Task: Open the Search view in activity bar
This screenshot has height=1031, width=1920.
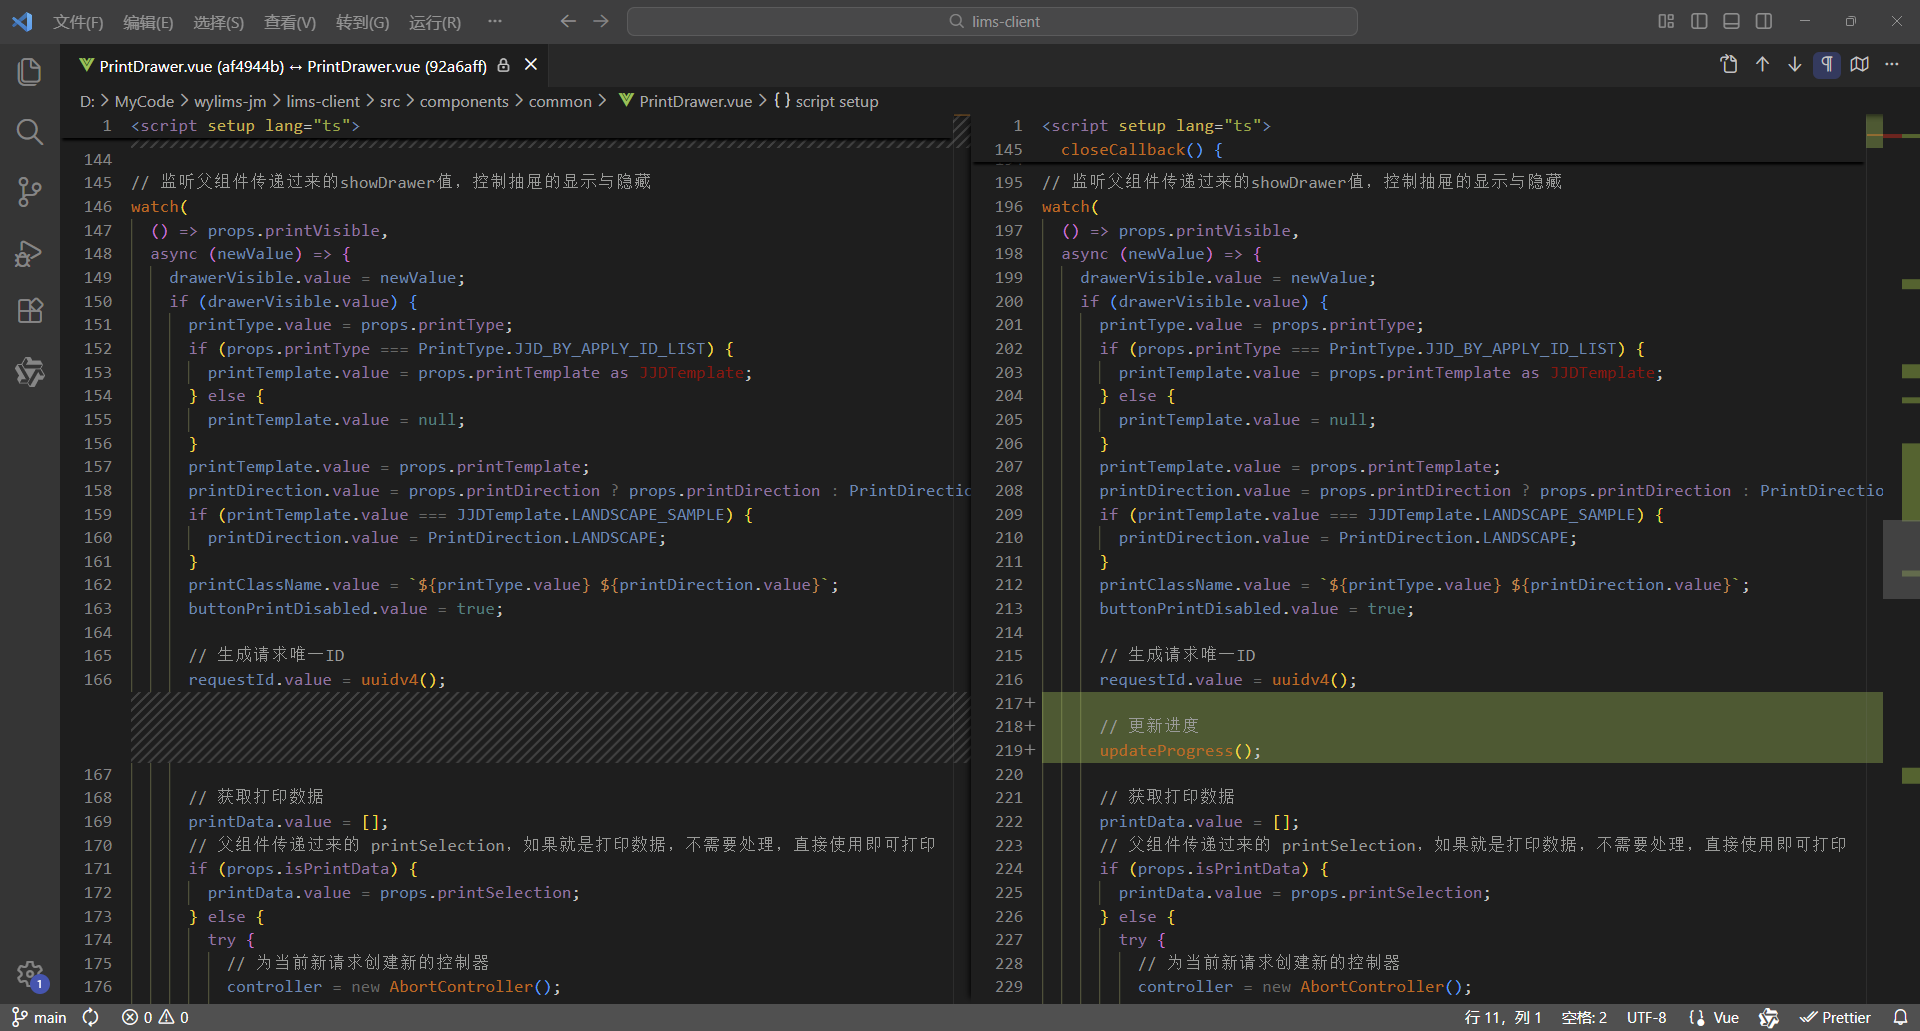Action: click(x=30, y=132)
